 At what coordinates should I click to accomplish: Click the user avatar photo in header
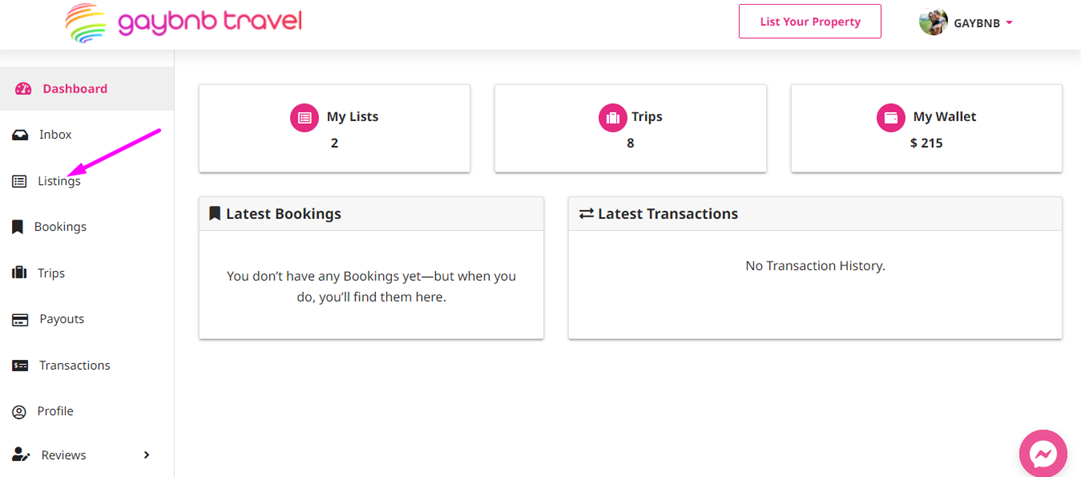pyautogui.click(x=933, y=22)
